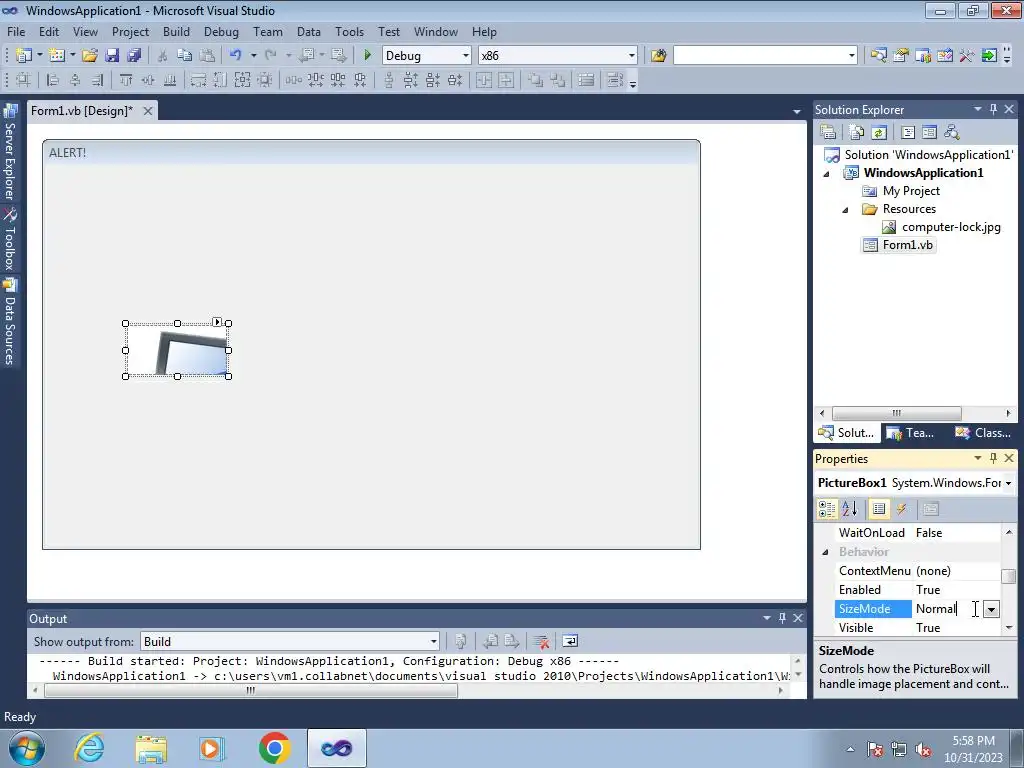Open the SizeMode value dropdown arrow

[991, 609]
